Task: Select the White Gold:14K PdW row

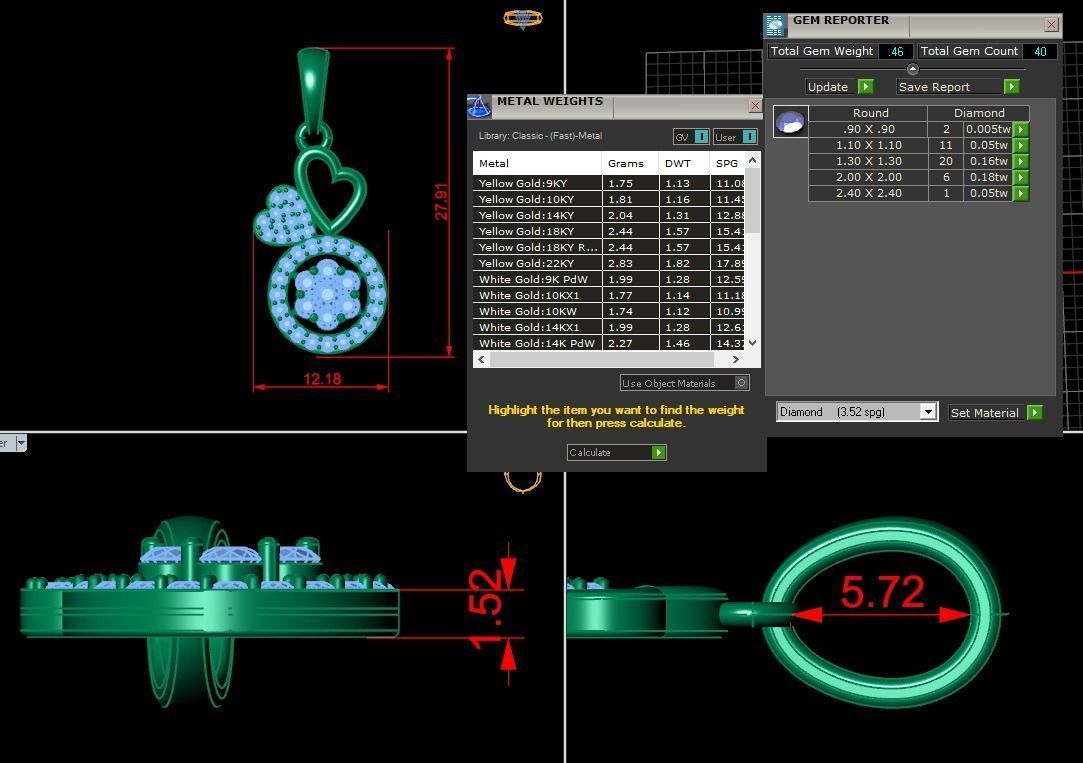Action: pyautogui.click(x=608, y=343)
